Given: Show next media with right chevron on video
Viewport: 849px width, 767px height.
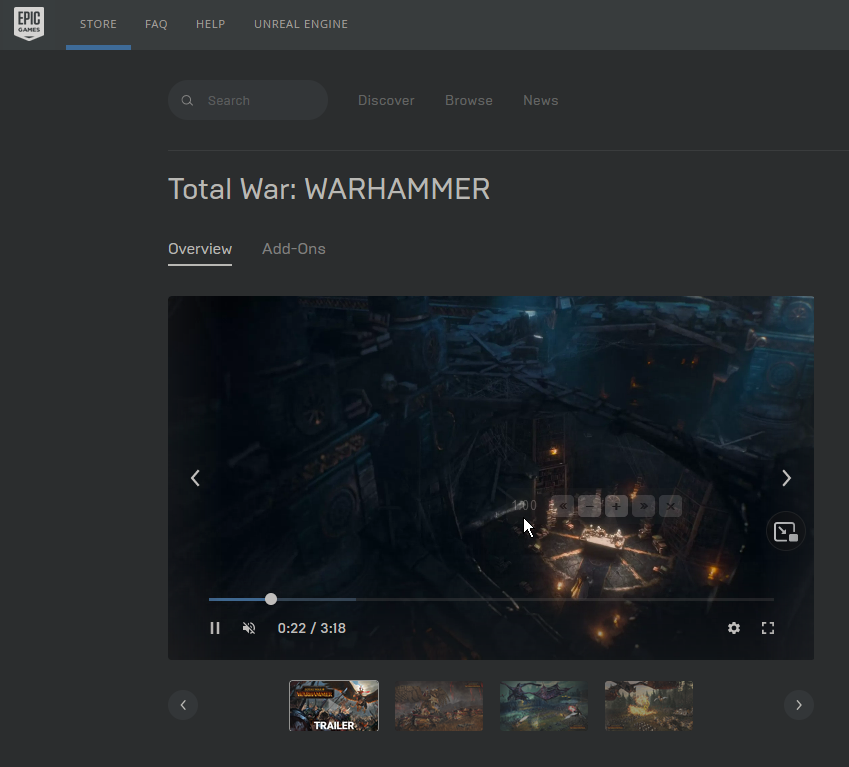Looking at the screenshot, I should 786,478.
